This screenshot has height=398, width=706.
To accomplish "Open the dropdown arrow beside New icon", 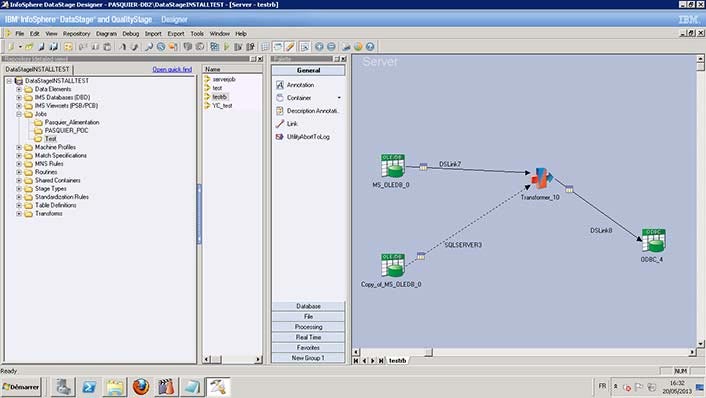I will (x=20, y=46).
